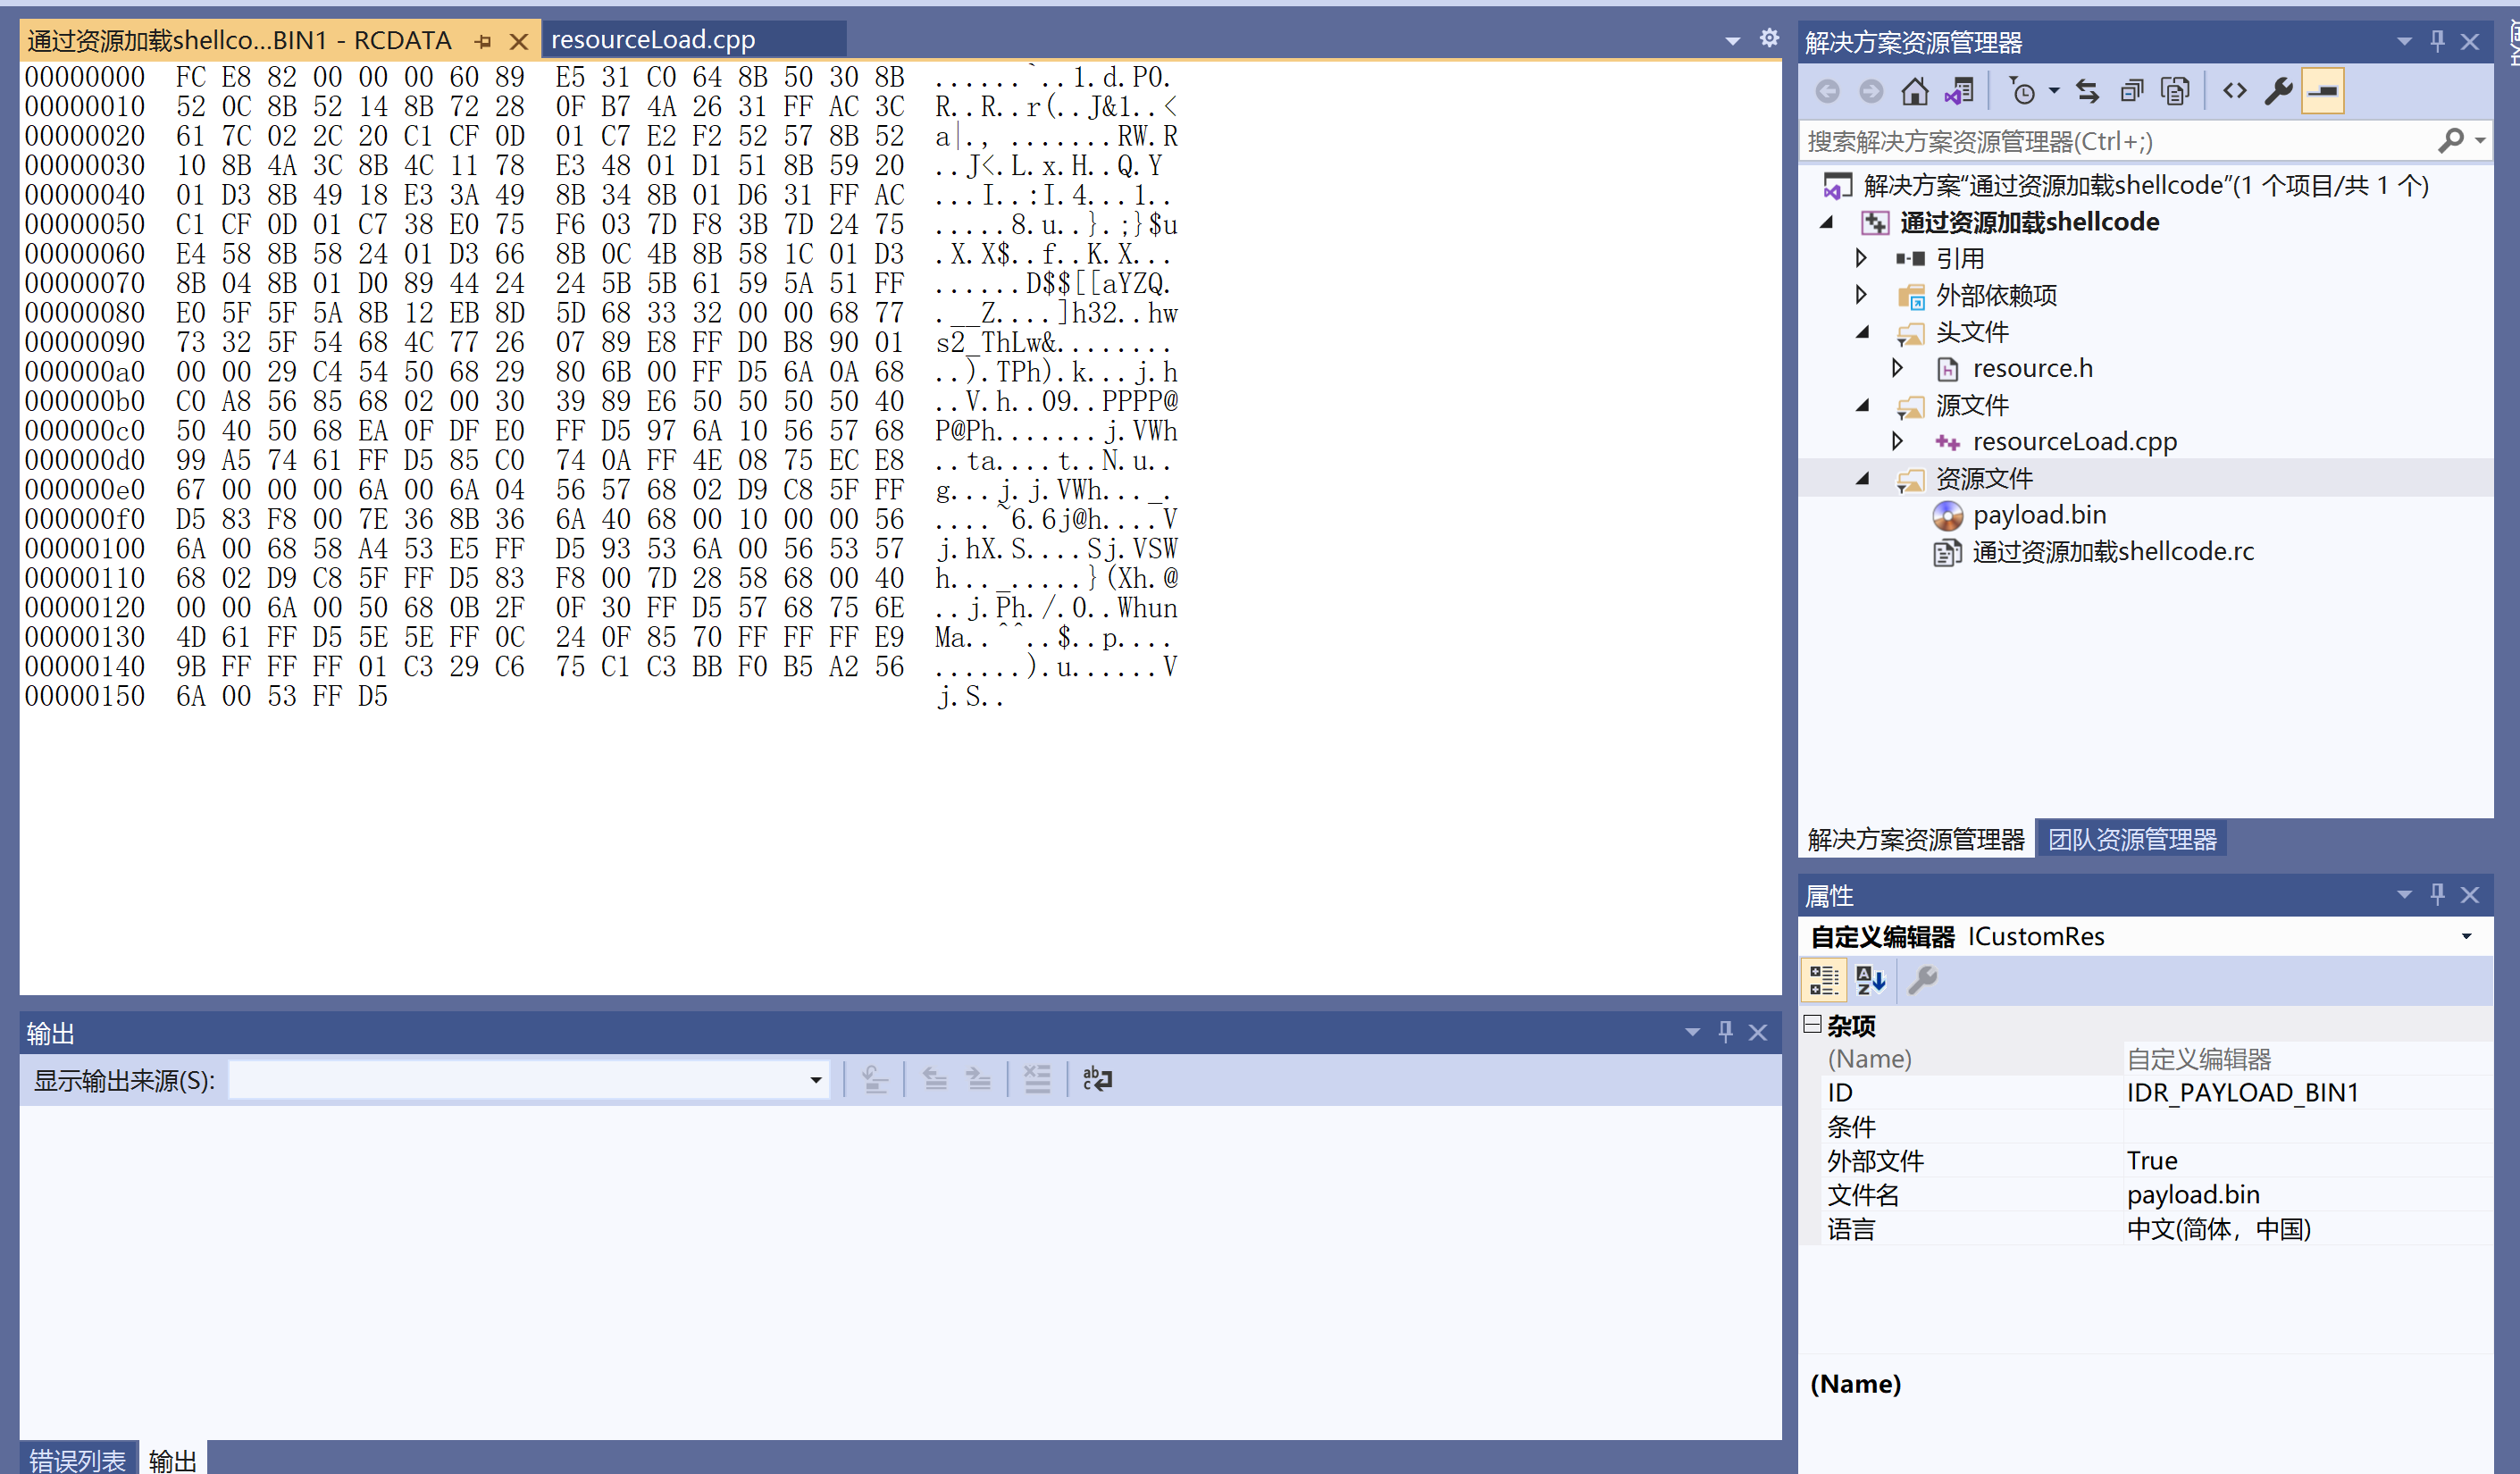Screen dimensions: 2520x1474
Task: Click the sync with active document icon
Action: tap(2087, 92)
